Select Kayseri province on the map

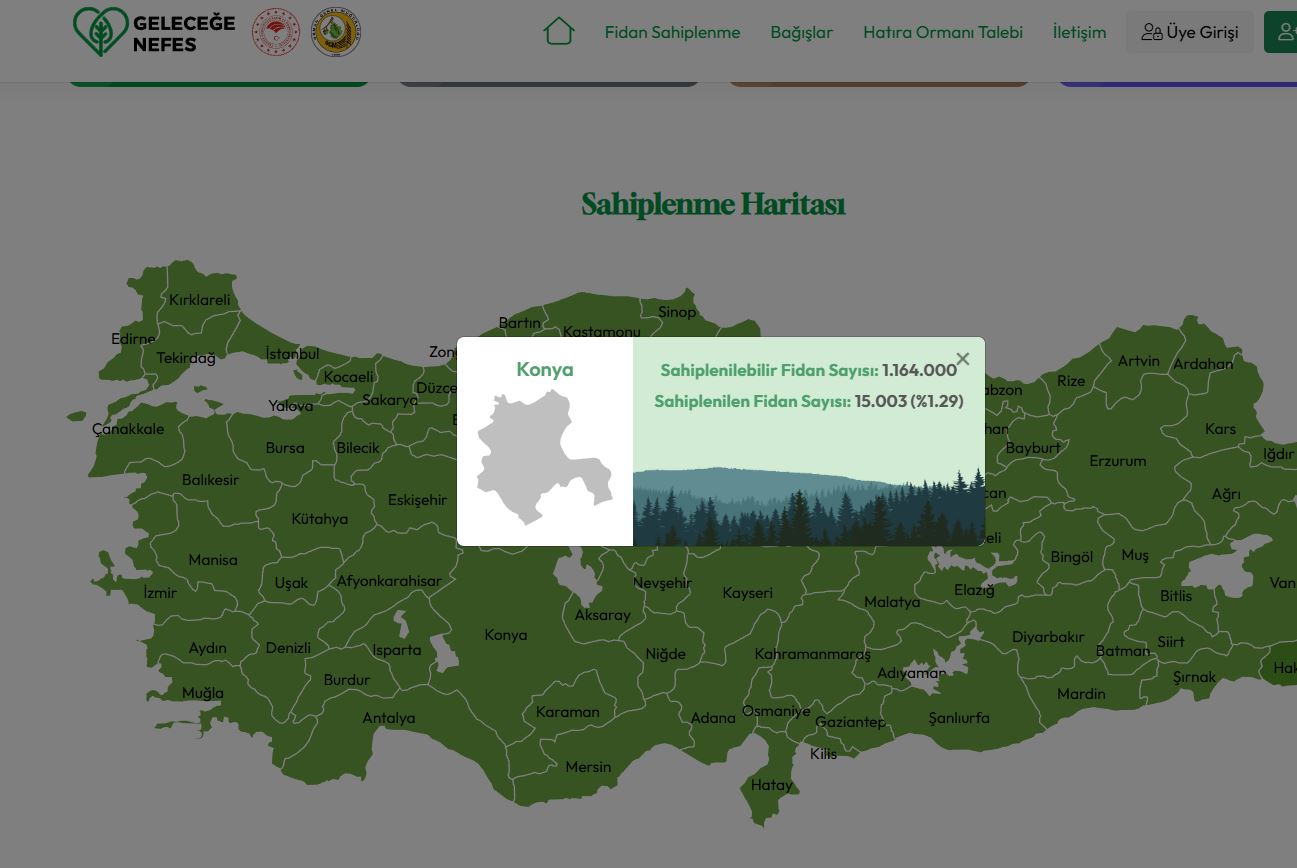click(747, 593)
